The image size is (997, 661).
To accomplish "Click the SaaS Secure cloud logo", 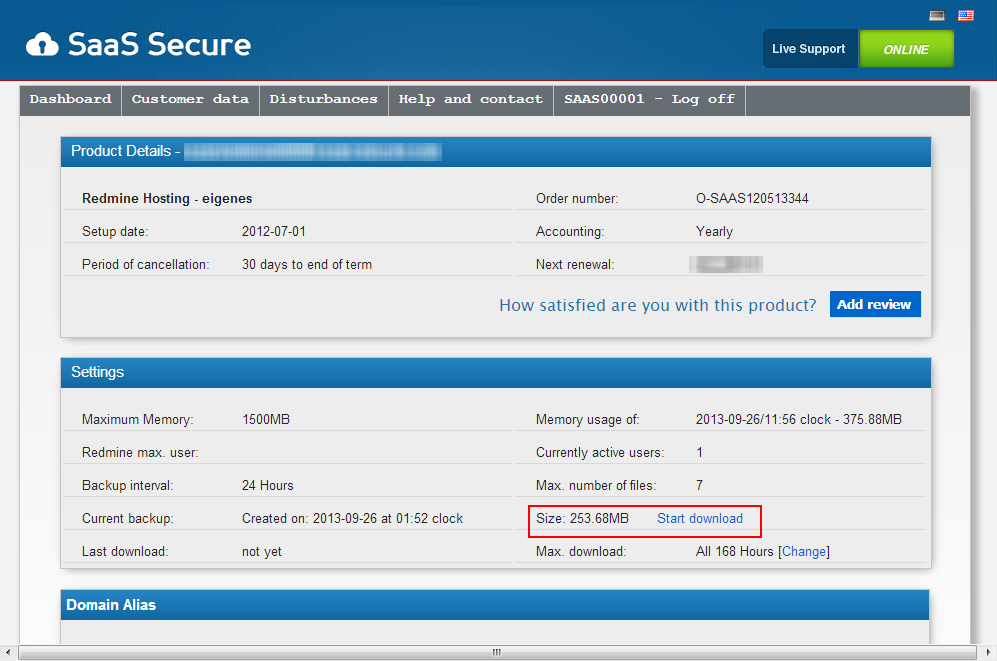I will (x=42, y=43).
